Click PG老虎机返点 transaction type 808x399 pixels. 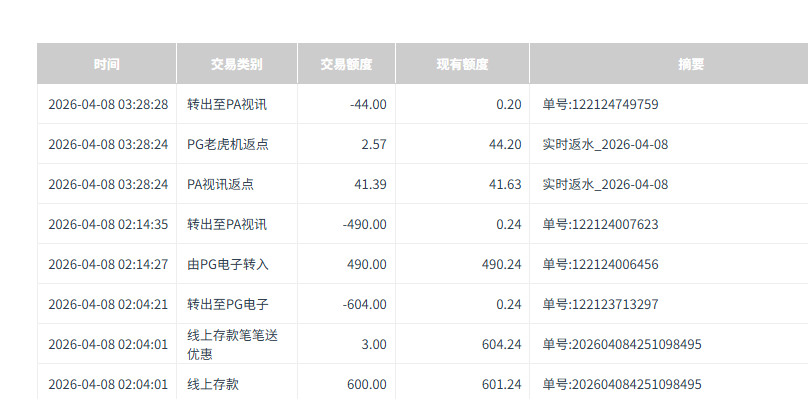pyautogui.click(x=228, y=144)
